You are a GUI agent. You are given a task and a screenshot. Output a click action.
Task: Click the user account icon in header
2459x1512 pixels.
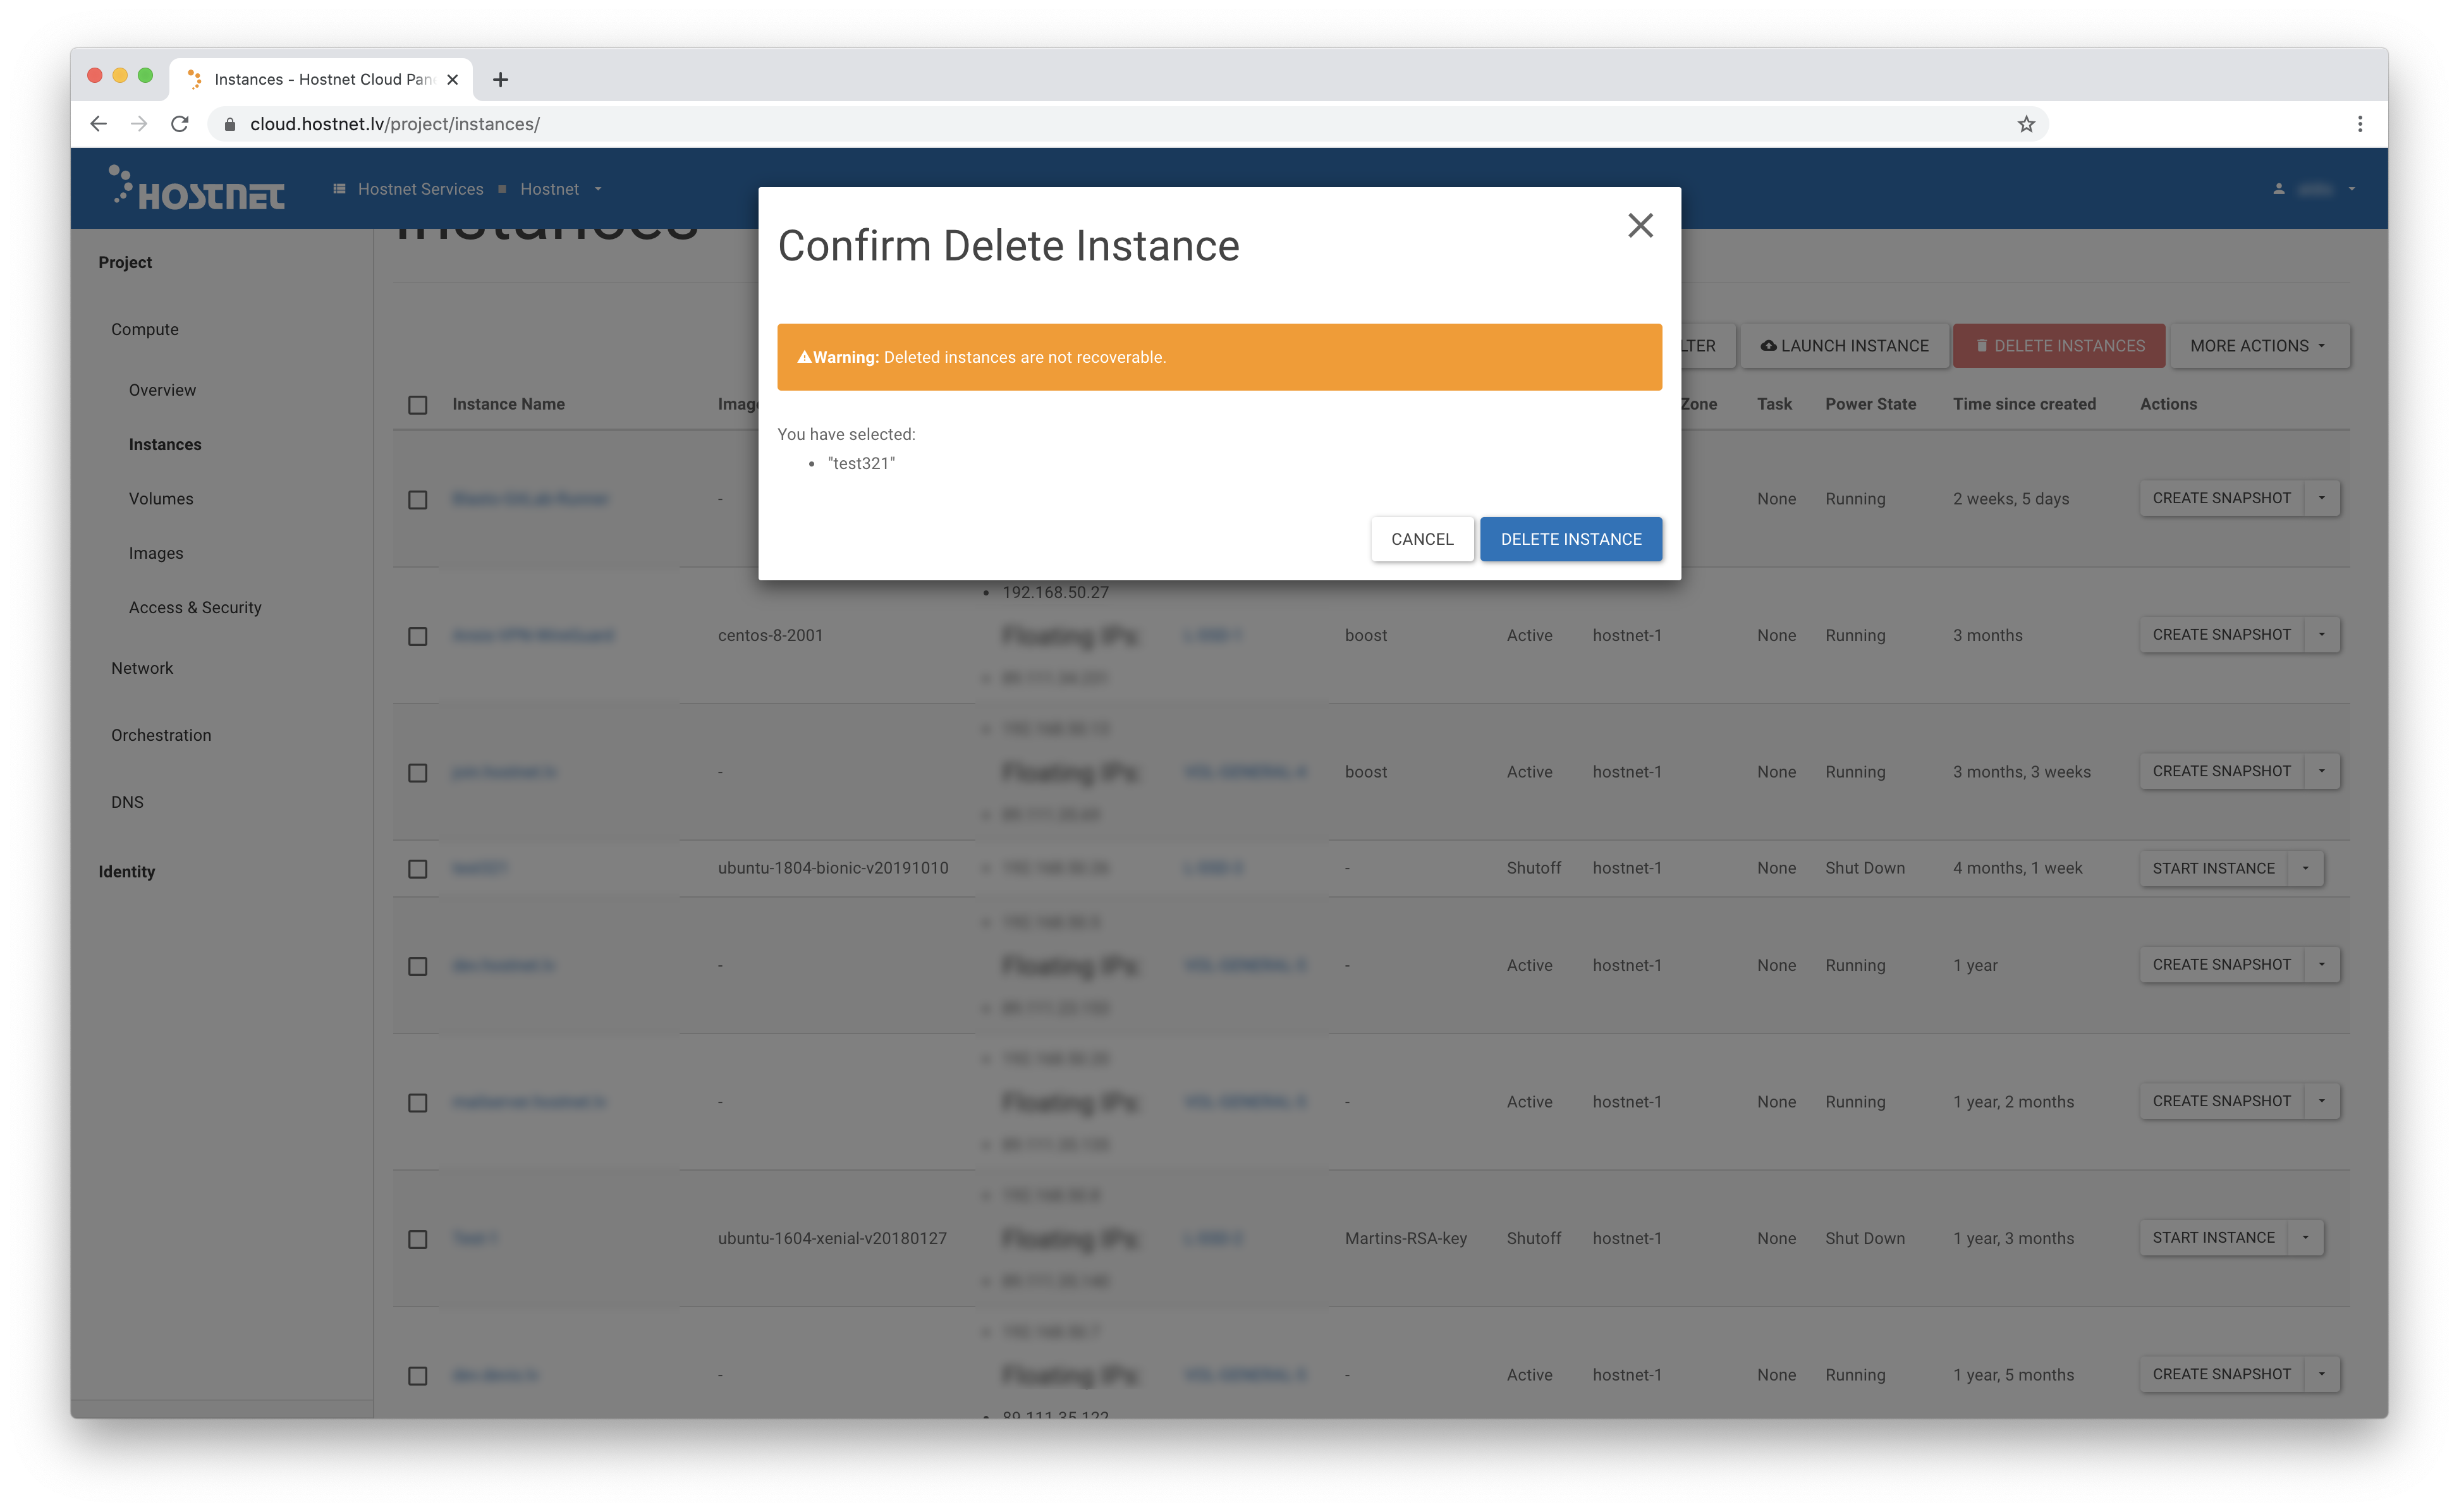pyautogui.click(x=2278, y=189)
